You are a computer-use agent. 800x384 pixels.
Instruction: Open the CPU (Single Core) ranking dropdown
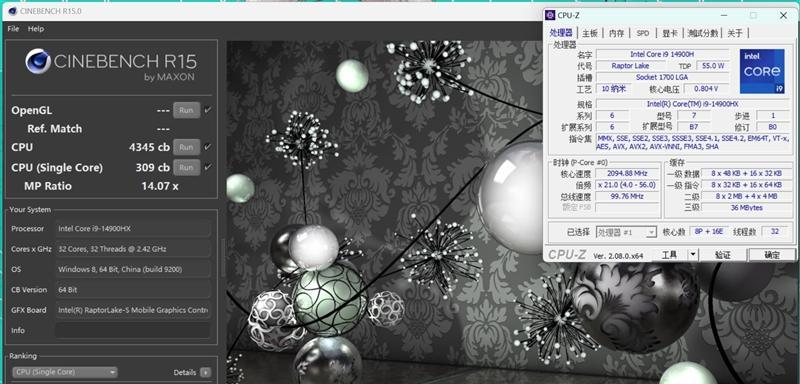65,372
